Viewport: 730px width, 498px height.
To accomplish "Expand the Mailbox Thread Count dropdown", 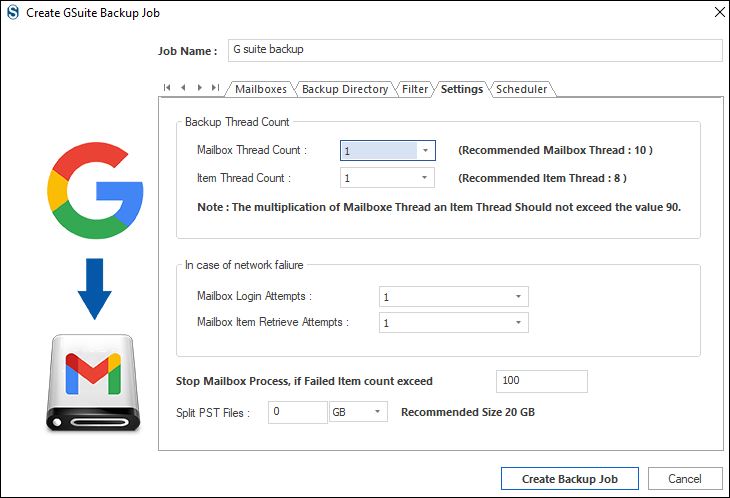I will (425, 150).
